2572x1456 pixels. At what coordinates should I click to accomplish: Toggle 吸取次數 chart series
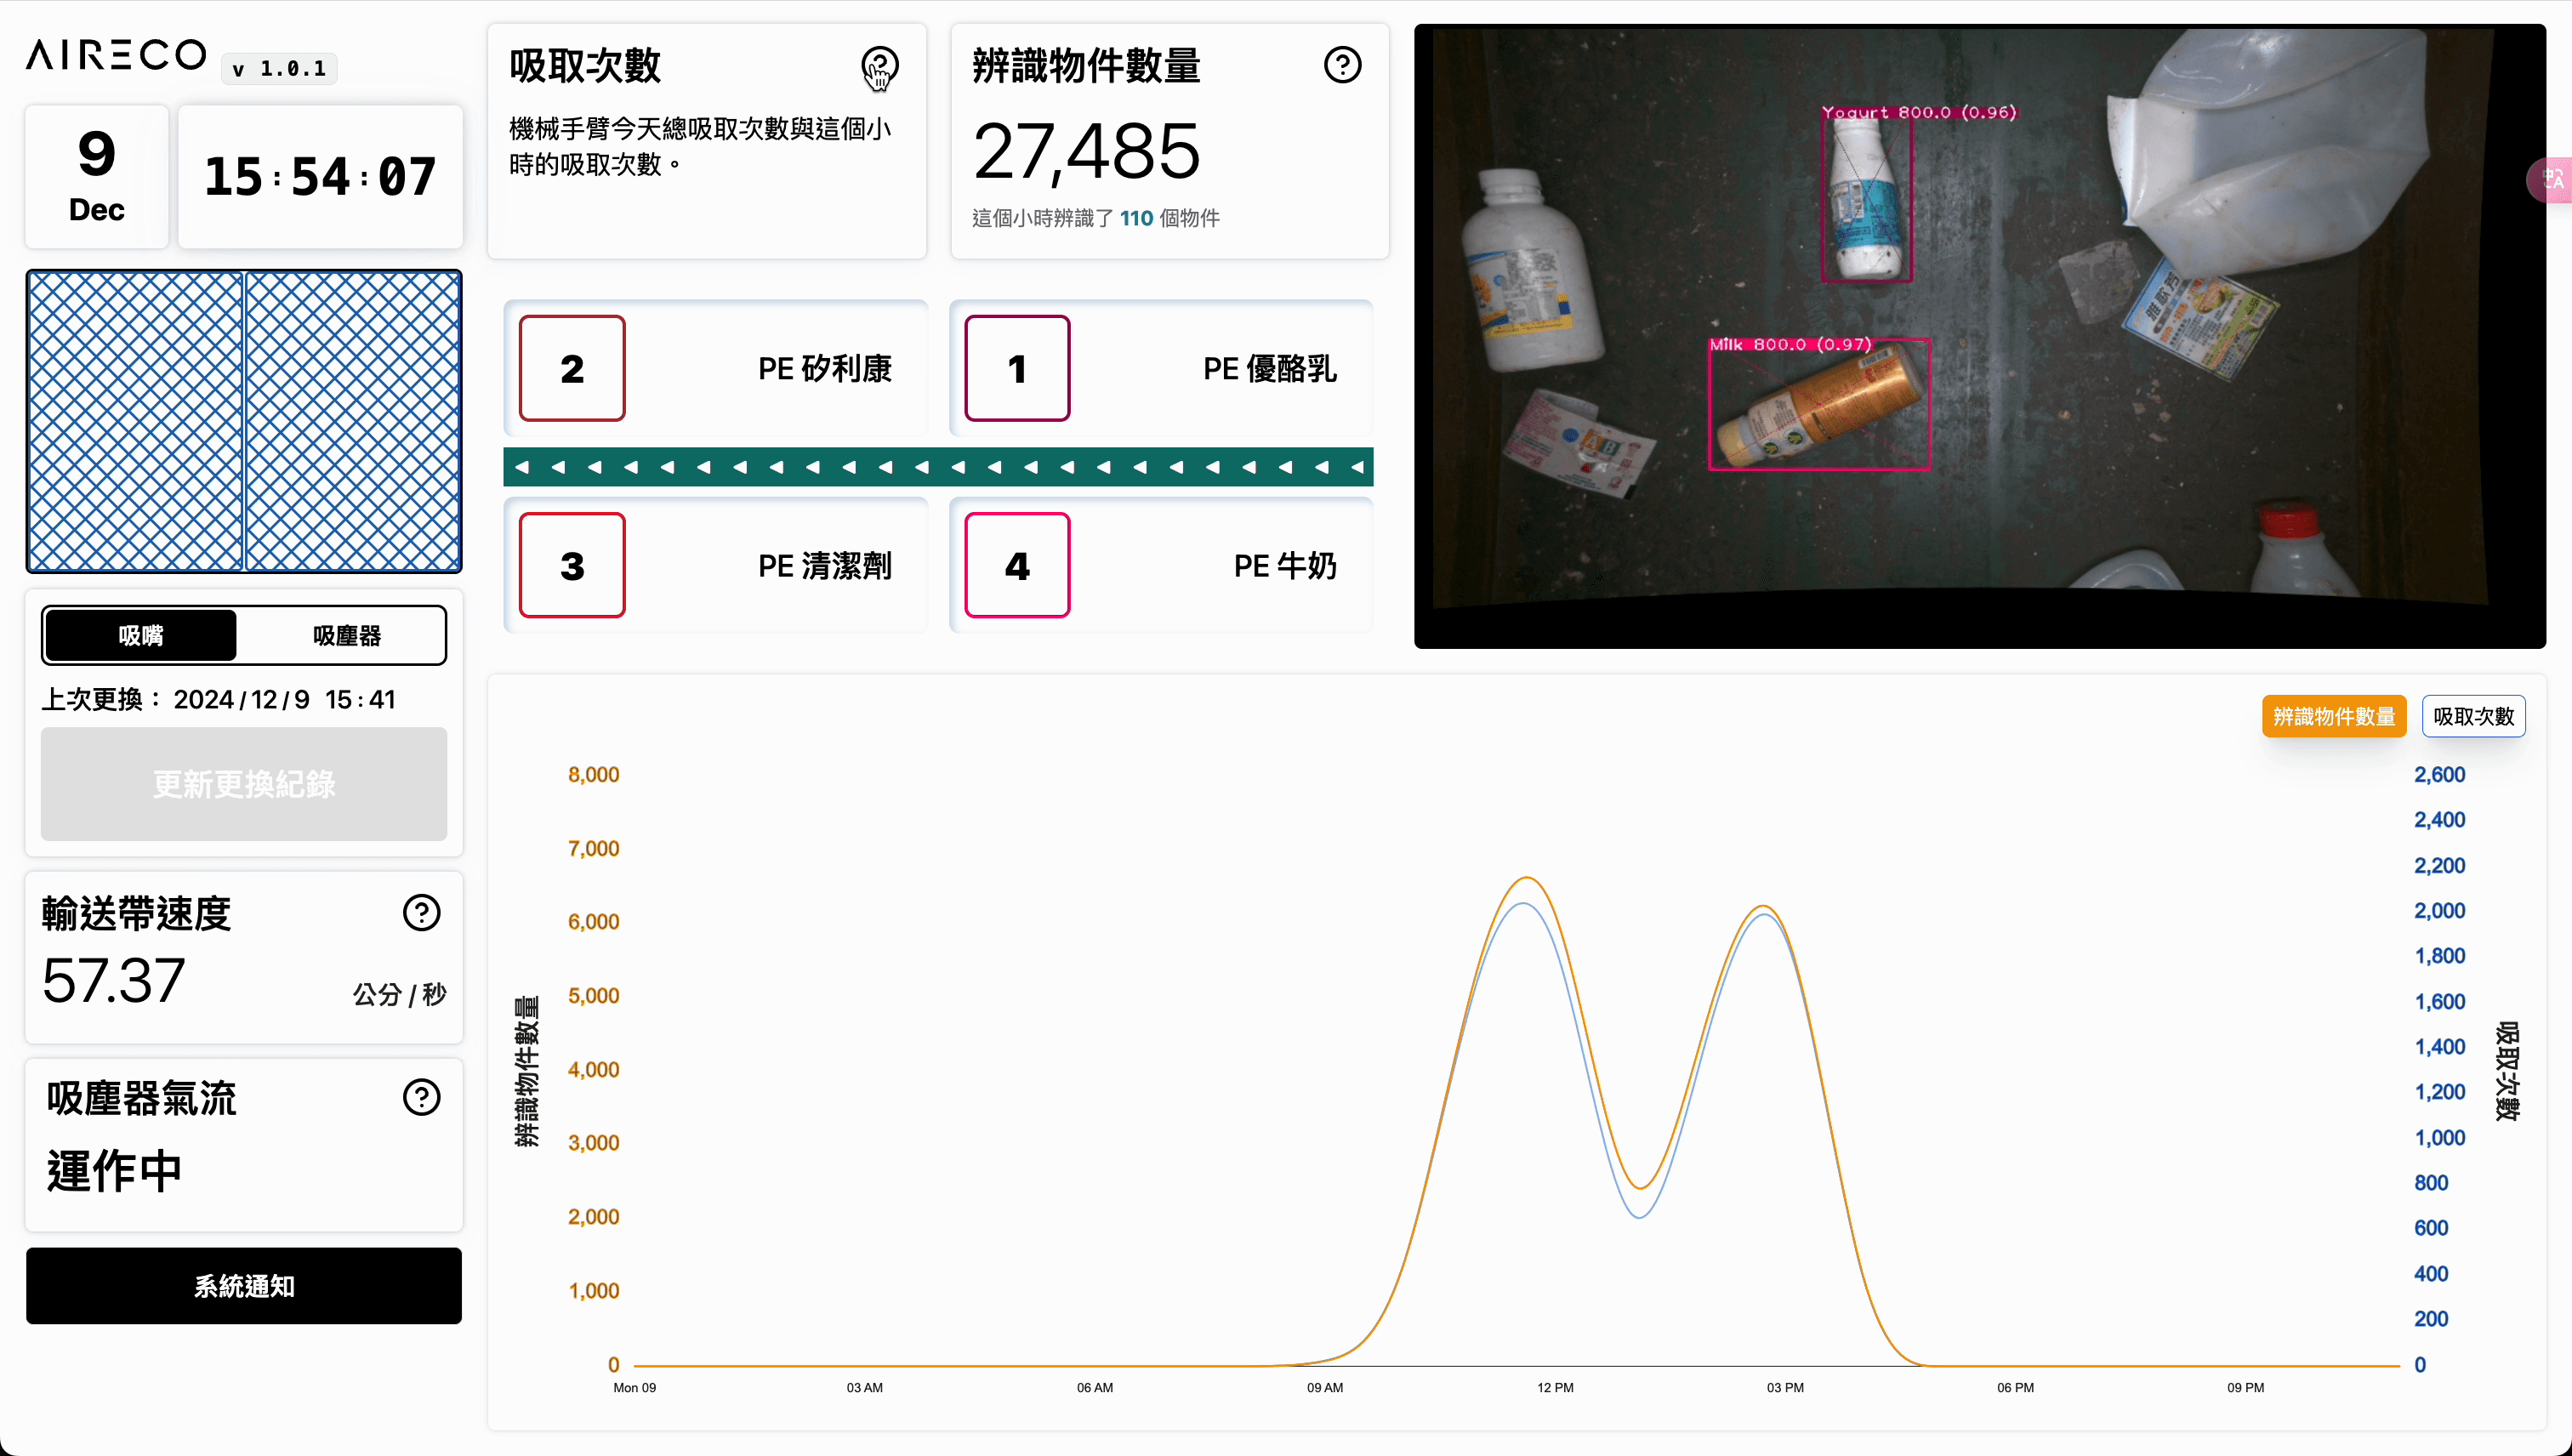(2473, 716)
